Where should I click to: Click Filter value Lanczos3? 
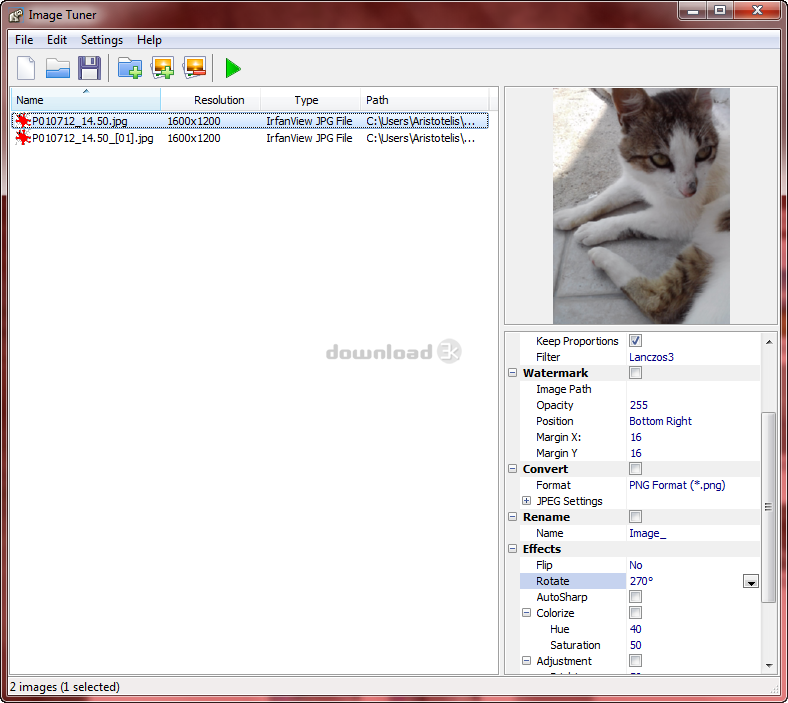[651, 357]
